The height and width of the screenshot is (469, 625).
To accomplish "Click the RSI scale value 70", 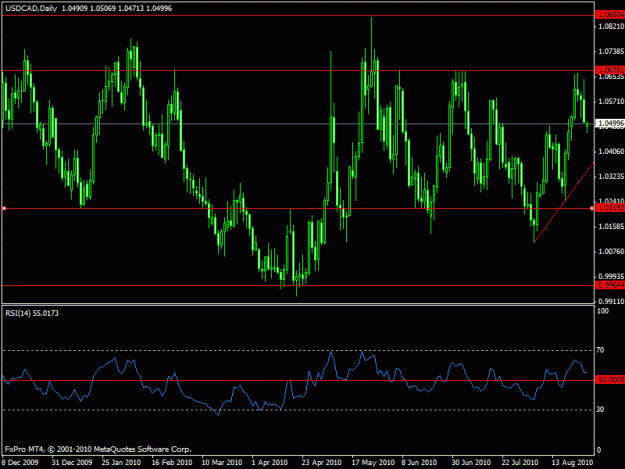I will 600,350.
